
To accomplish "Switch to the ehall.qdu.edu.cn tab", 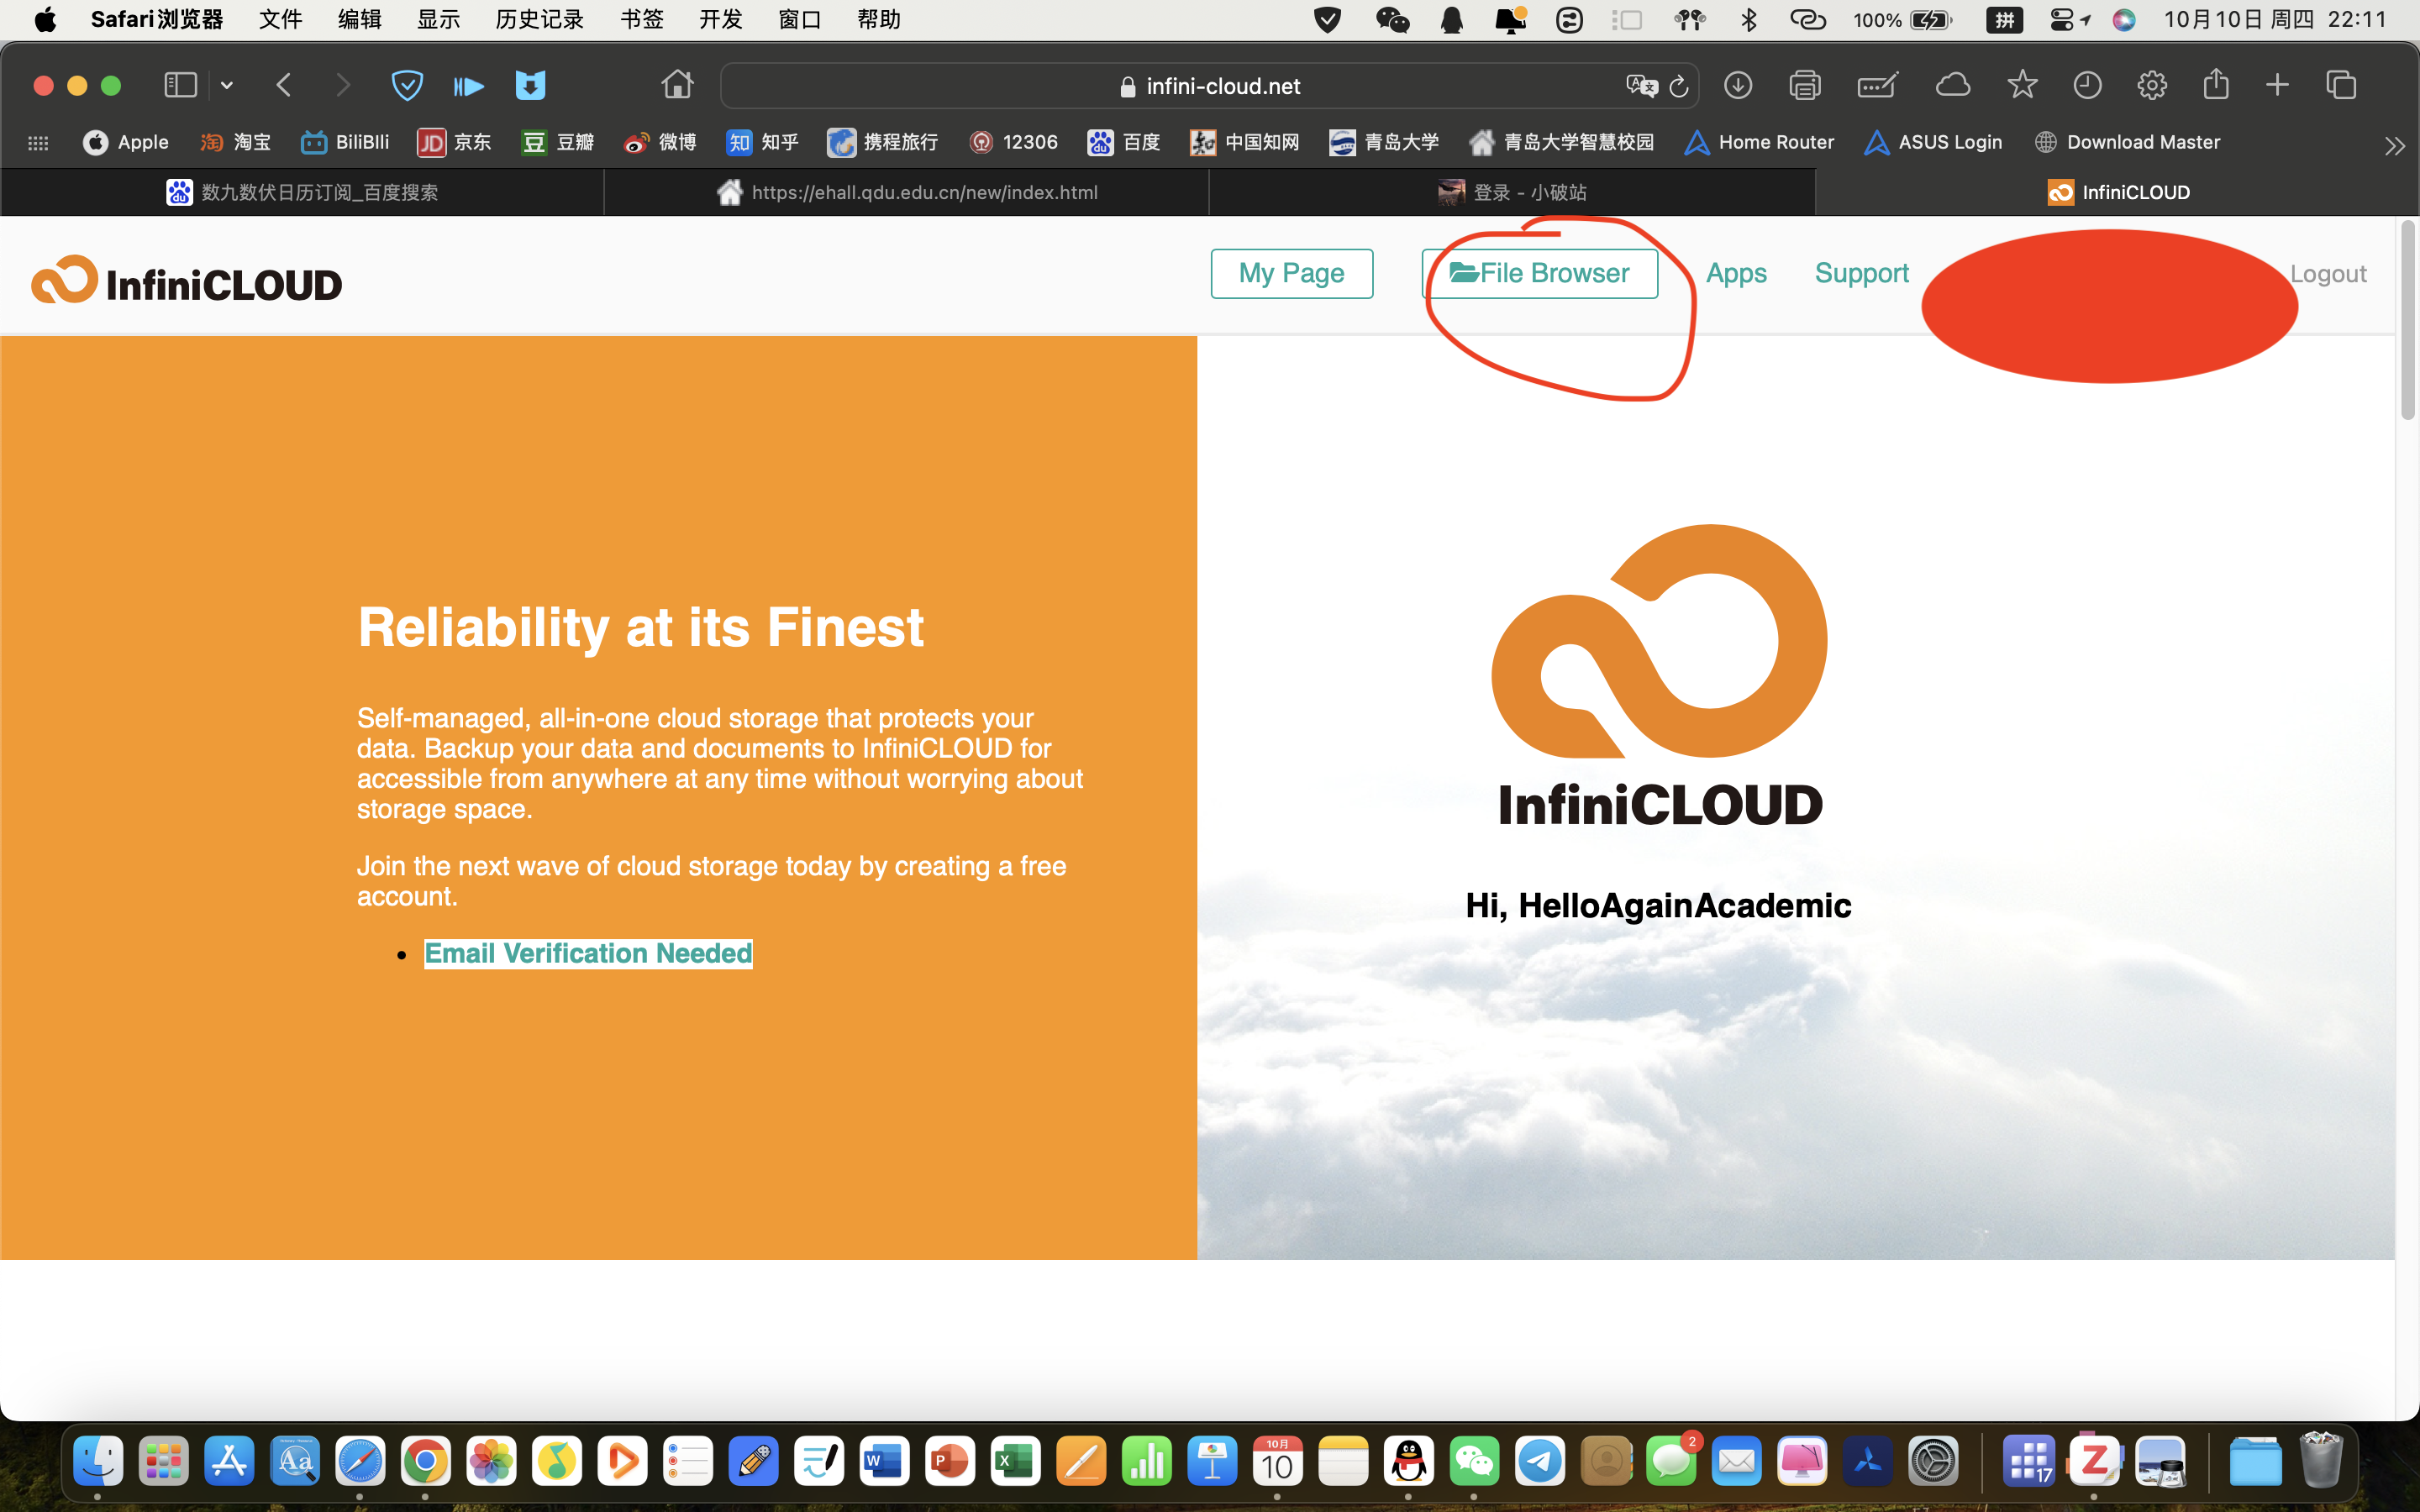I will (907, 192).
